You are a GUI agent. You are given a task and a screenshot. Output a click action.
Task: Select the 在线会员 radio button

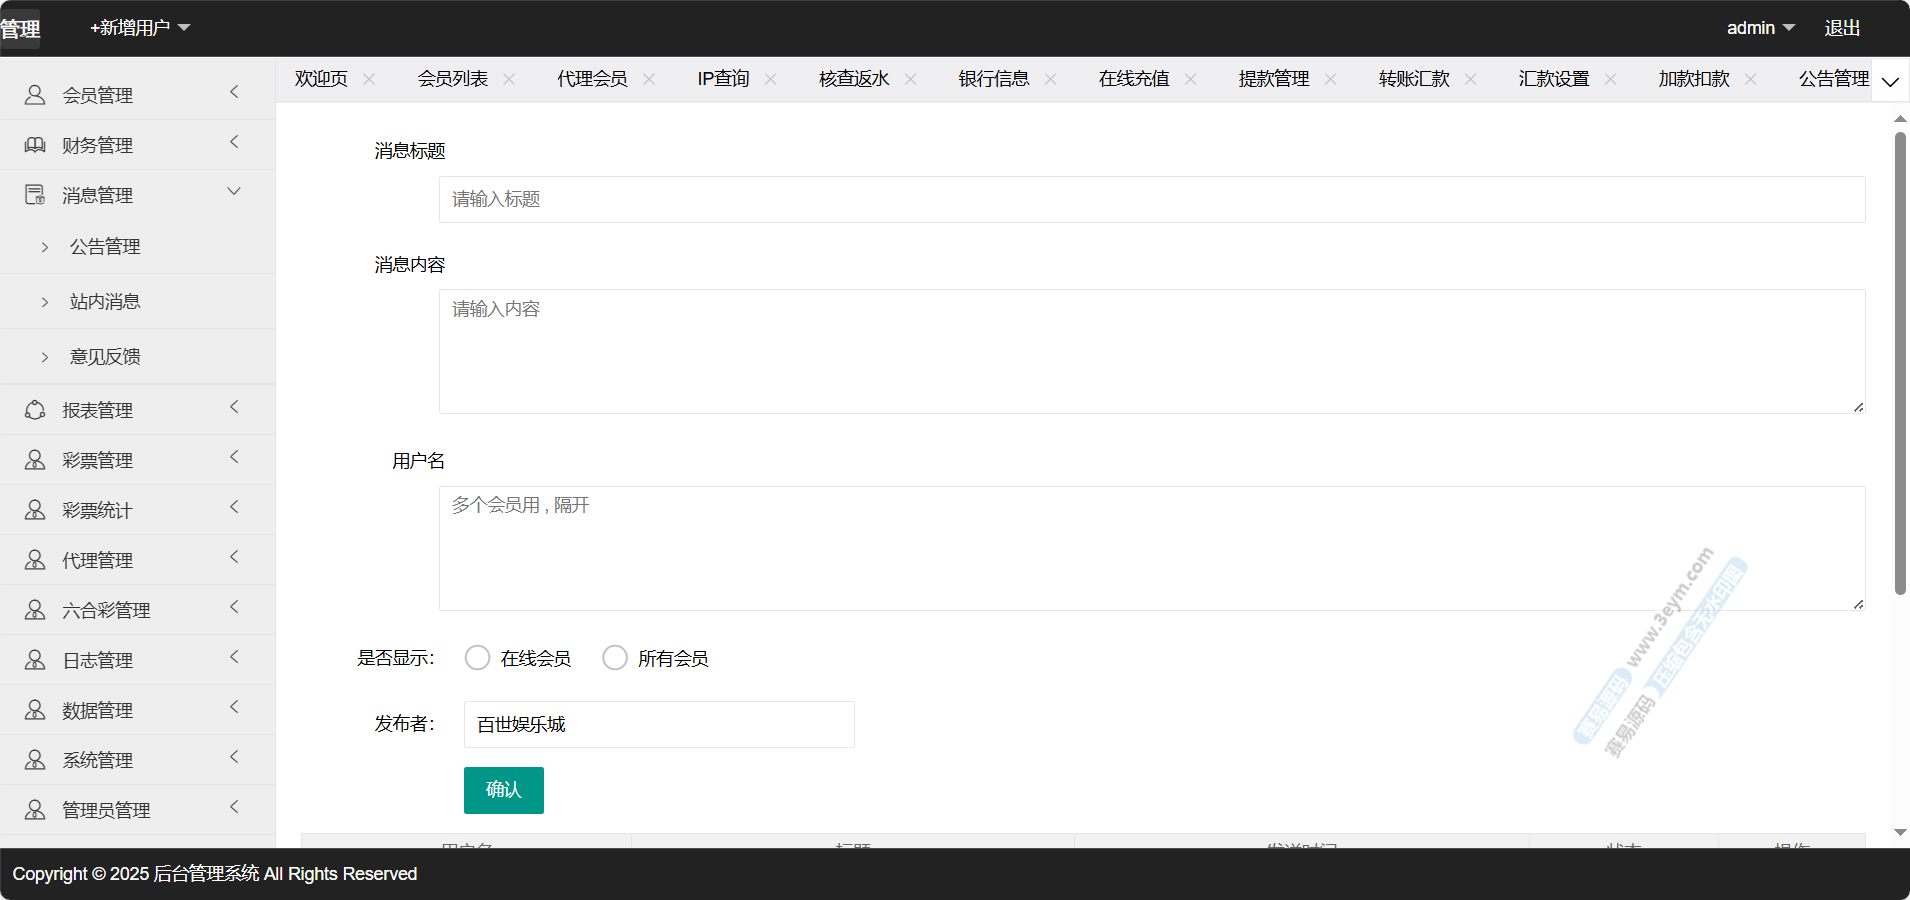(x=478, y=658)
